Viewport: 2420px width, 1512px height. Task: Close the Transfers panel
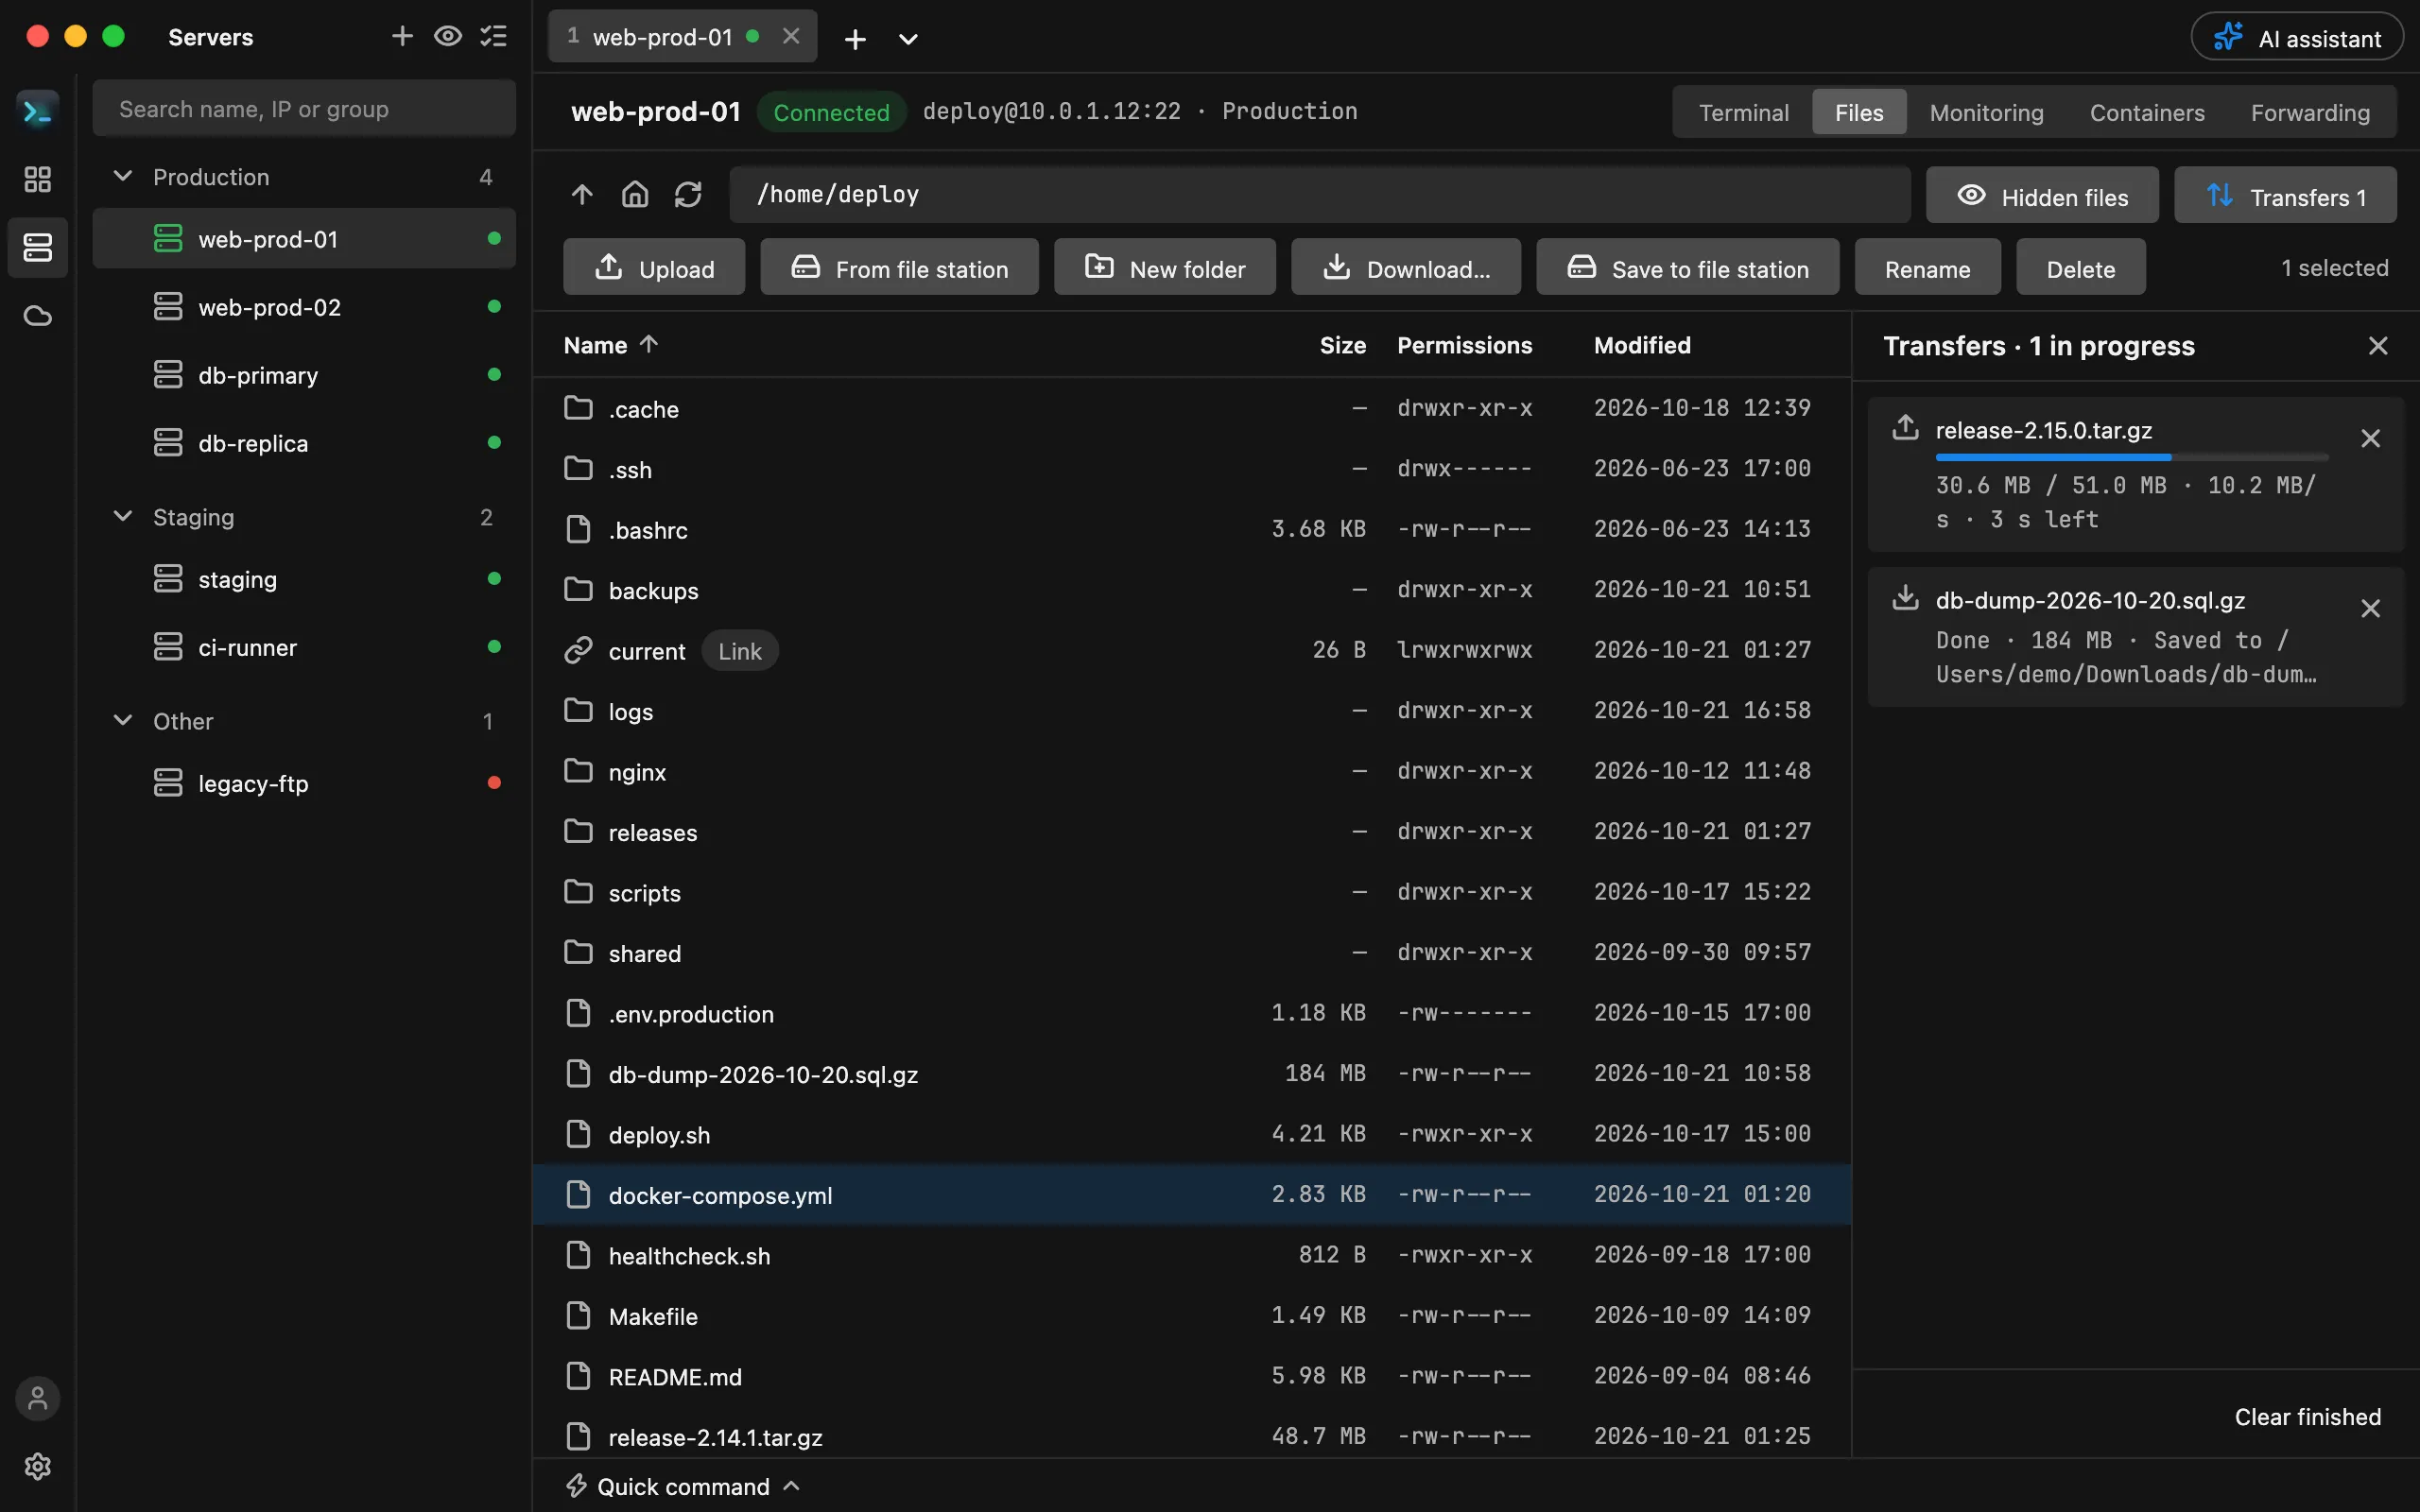[2378, 346]
